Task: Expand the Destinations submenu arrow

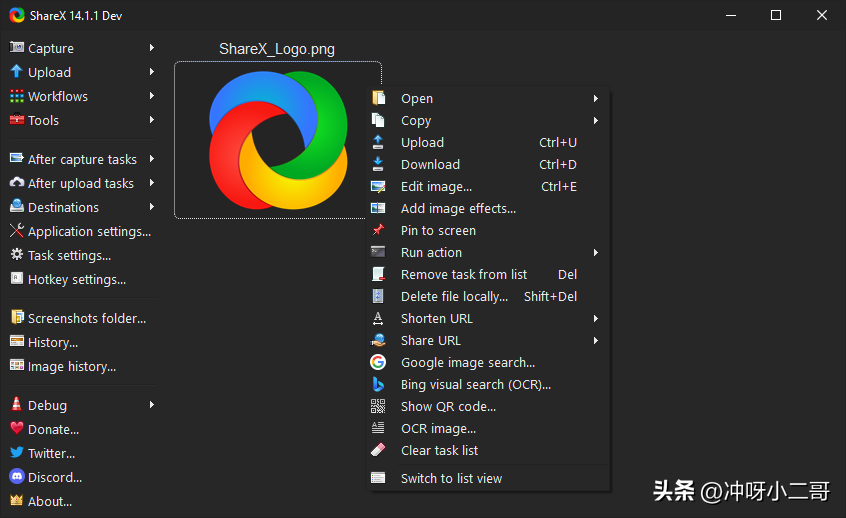Action: point(152,207)
